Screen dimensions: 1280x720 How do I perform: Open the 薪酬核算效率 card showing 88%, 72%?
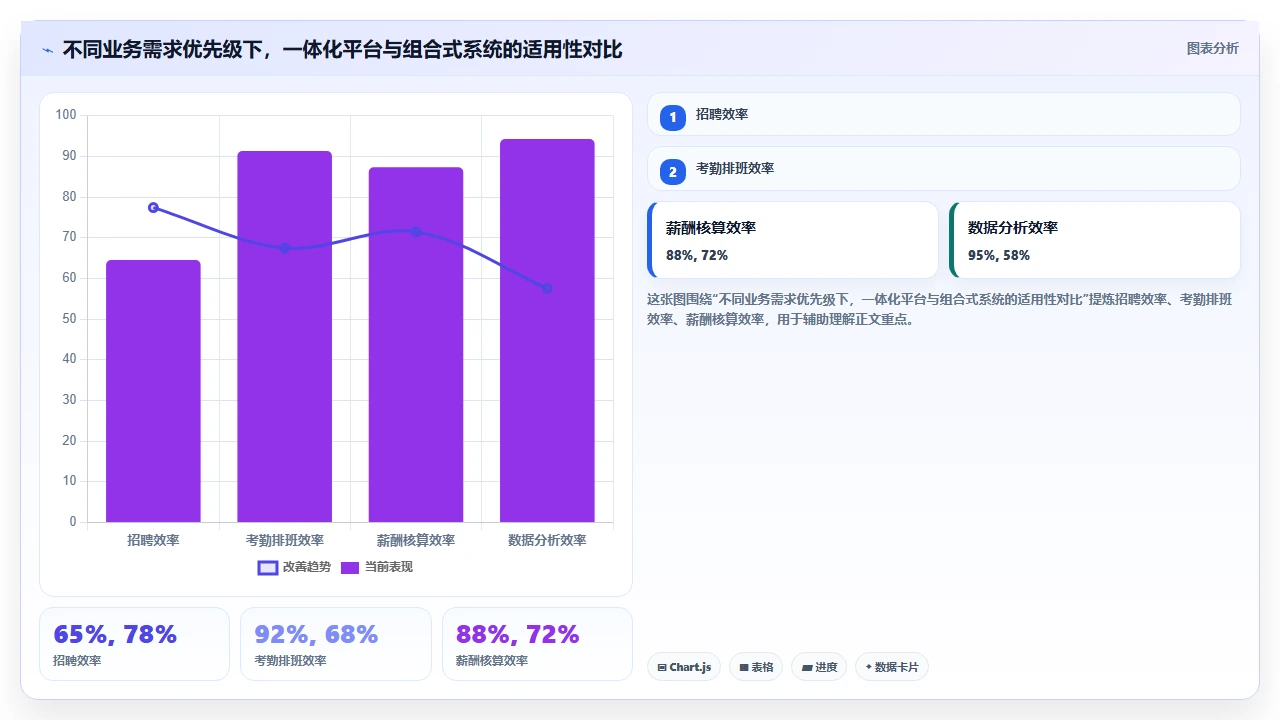point(793,240)
